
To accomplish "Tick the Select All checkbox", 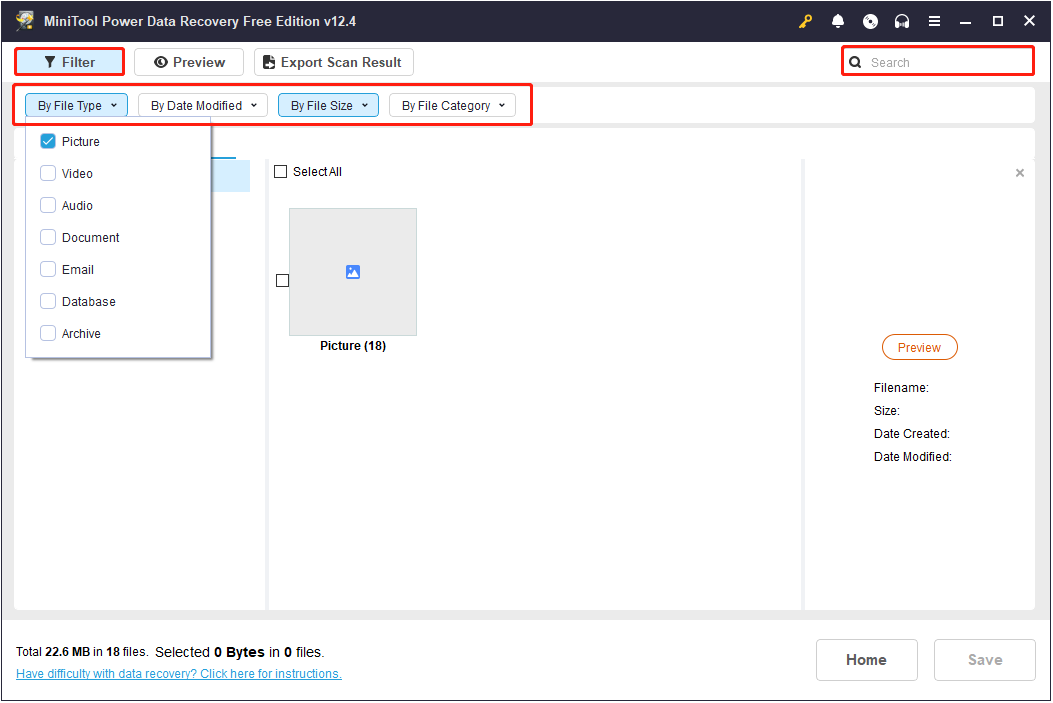I will (281, 172).
